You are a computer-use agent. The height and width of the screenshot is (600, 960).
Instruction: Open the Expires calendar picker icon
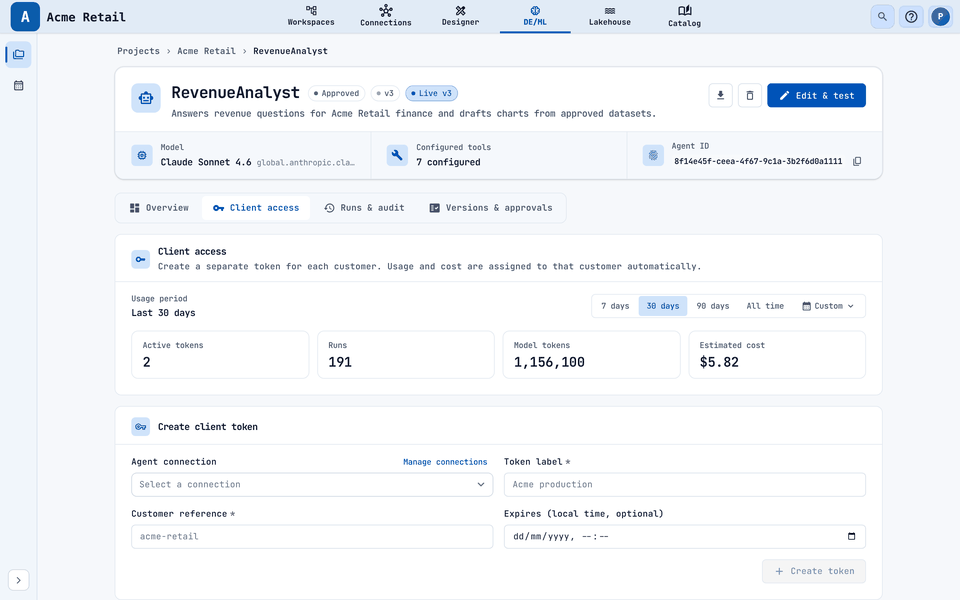[x=851, y=536]
